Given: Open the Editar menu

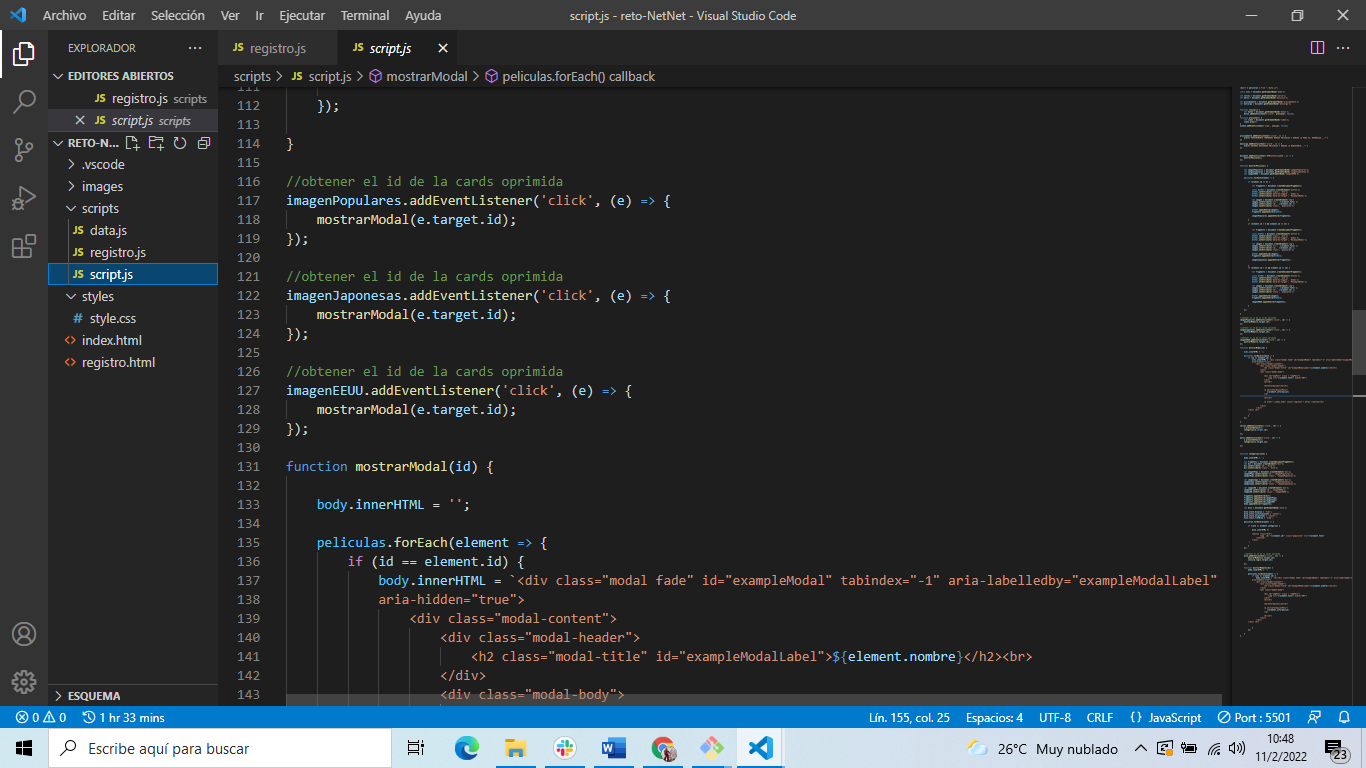Looking at the screenshot, I should [x=118, y=15].
